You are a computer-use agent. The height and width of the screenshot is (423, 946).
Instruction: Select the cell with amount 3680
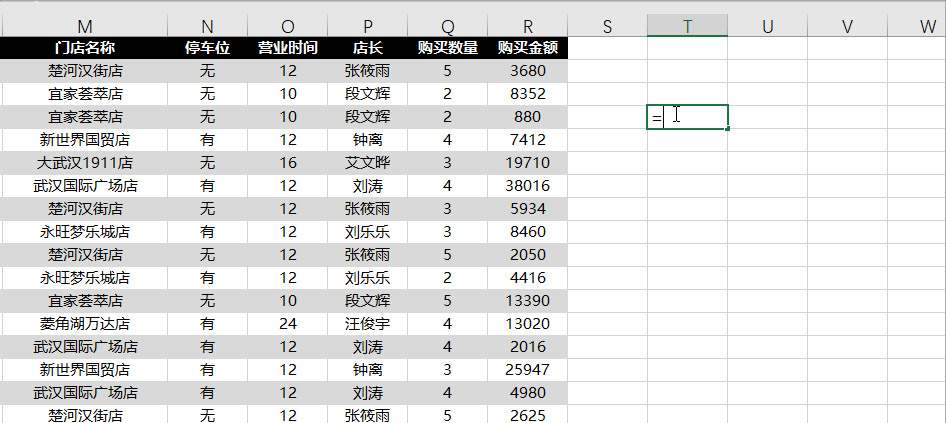528,71
